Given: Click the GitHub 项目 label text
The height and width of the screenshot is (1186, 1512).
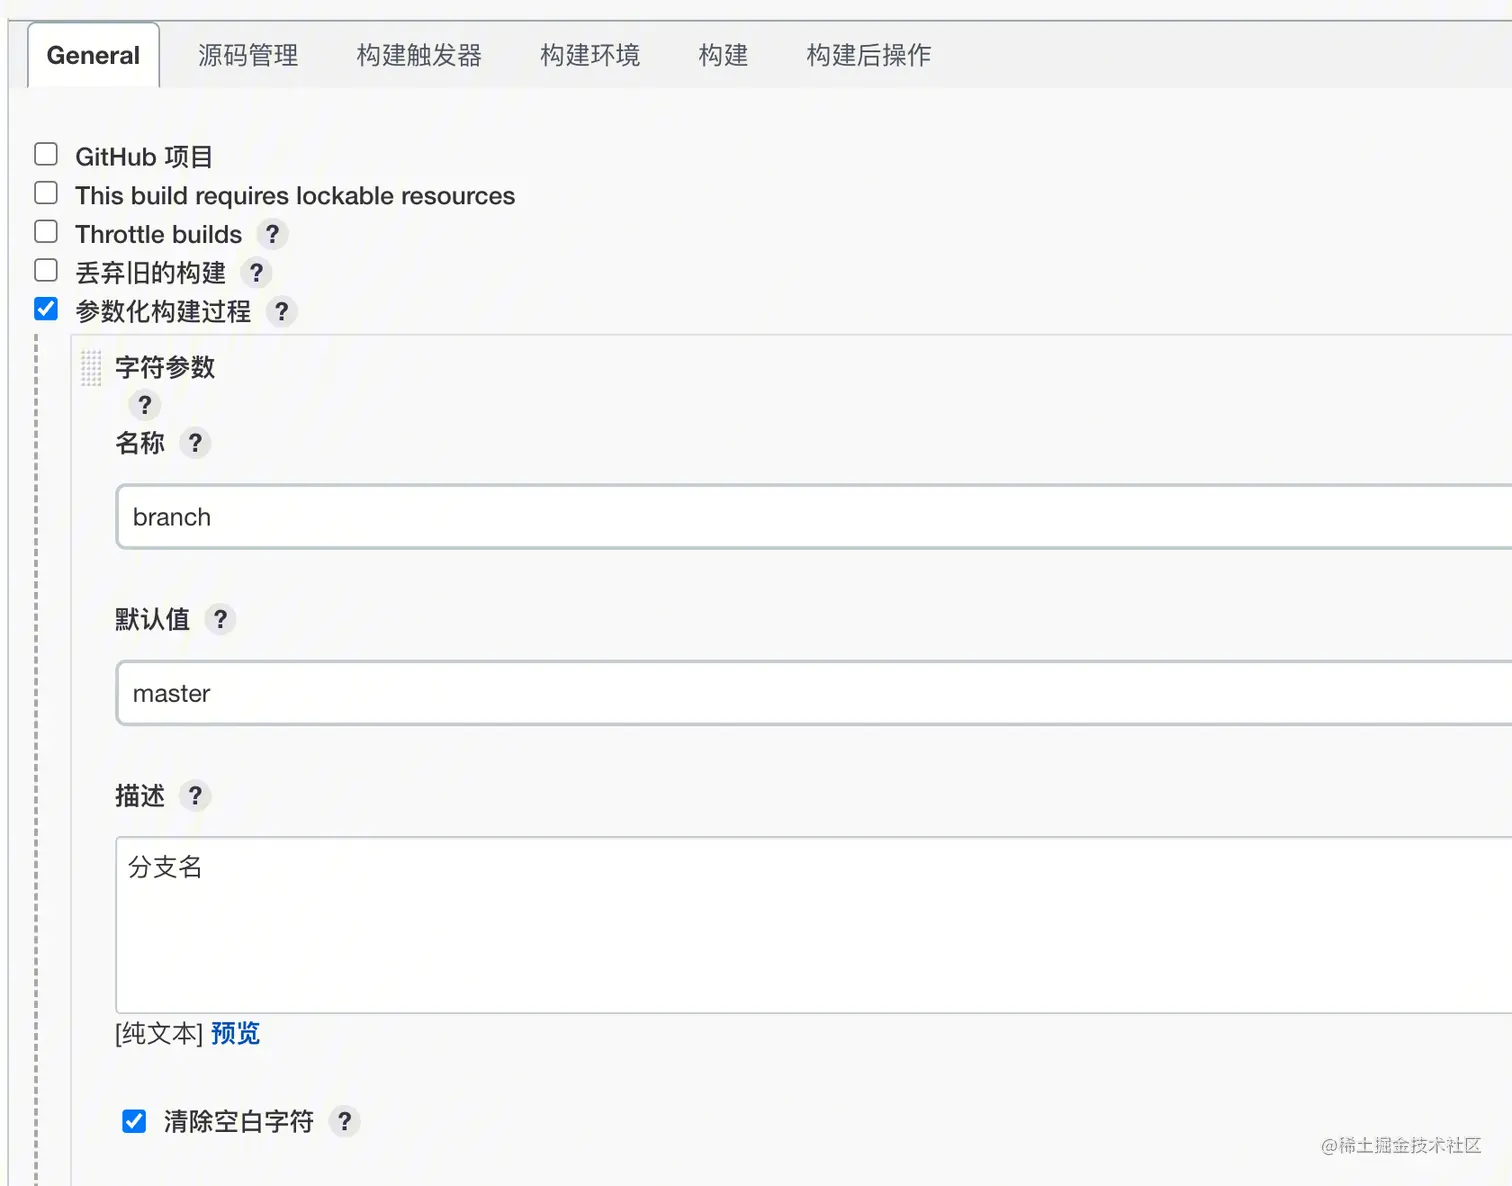Looking at the screenshot, I should tap(144, 157).
